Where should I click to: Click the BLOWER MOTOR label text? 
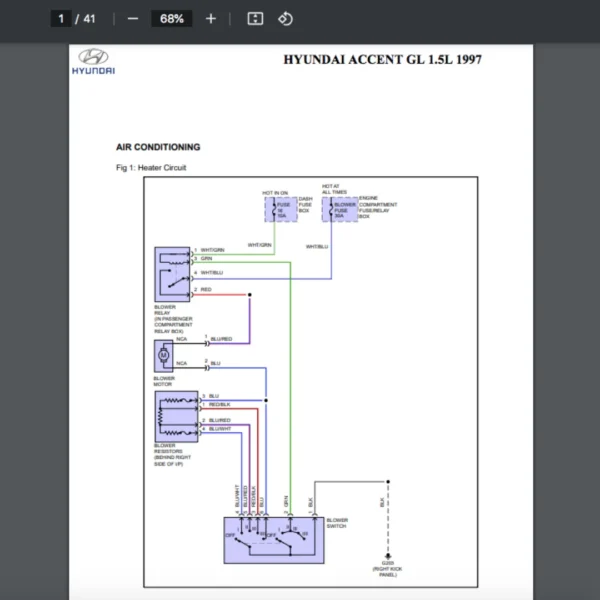pos(164,381)
